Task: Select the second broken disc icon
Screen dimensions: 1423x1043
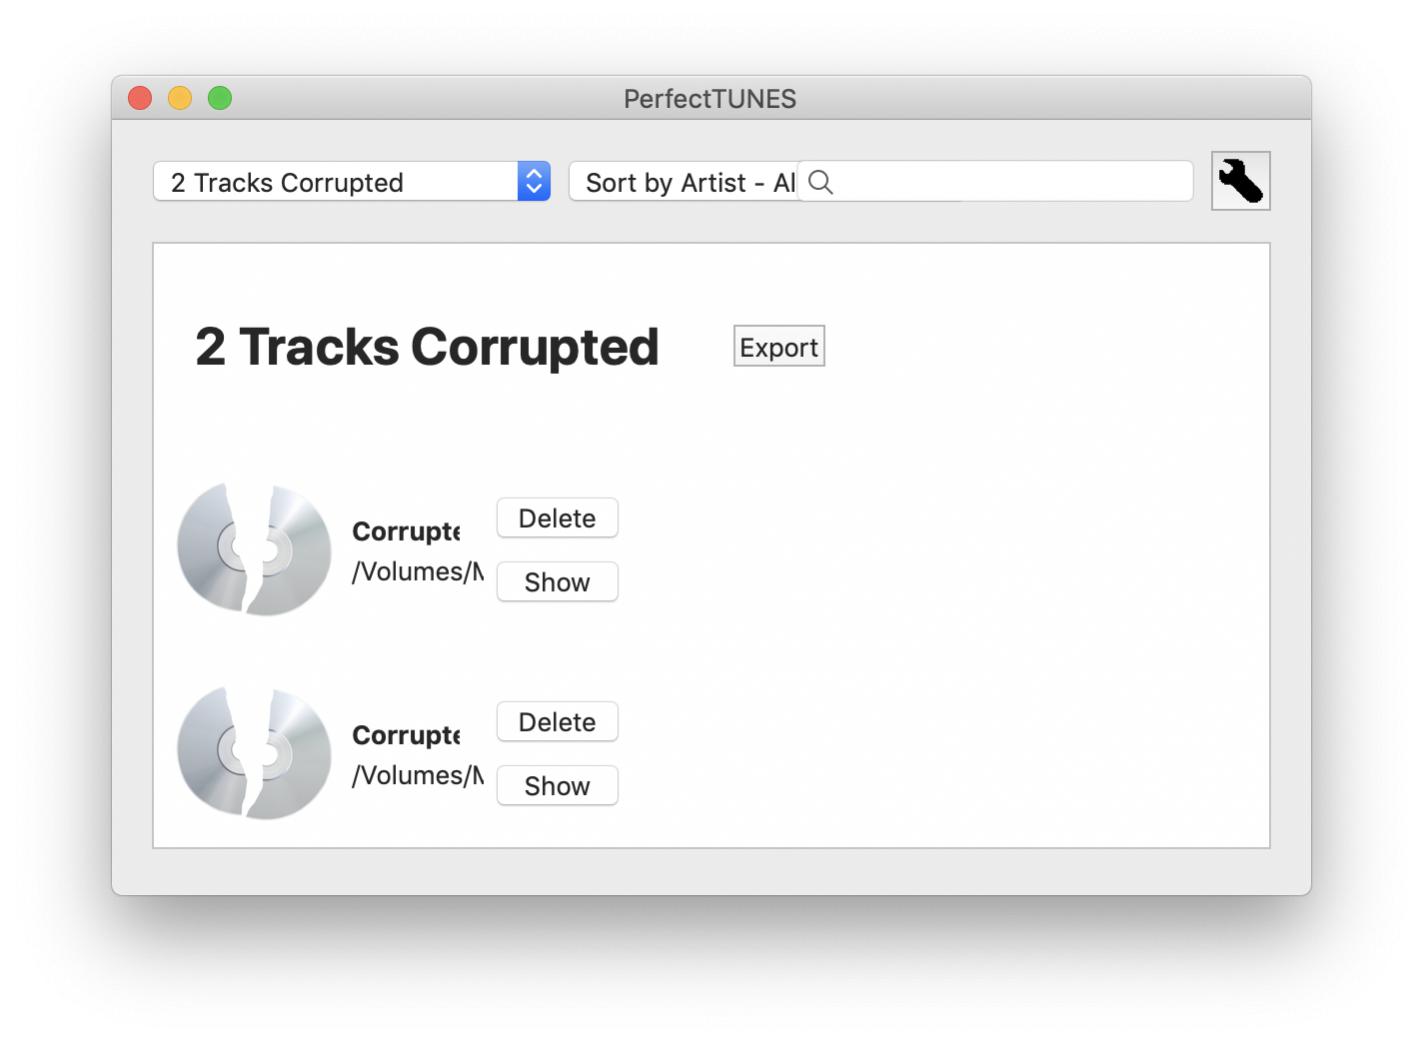Action: pos(254,753)
